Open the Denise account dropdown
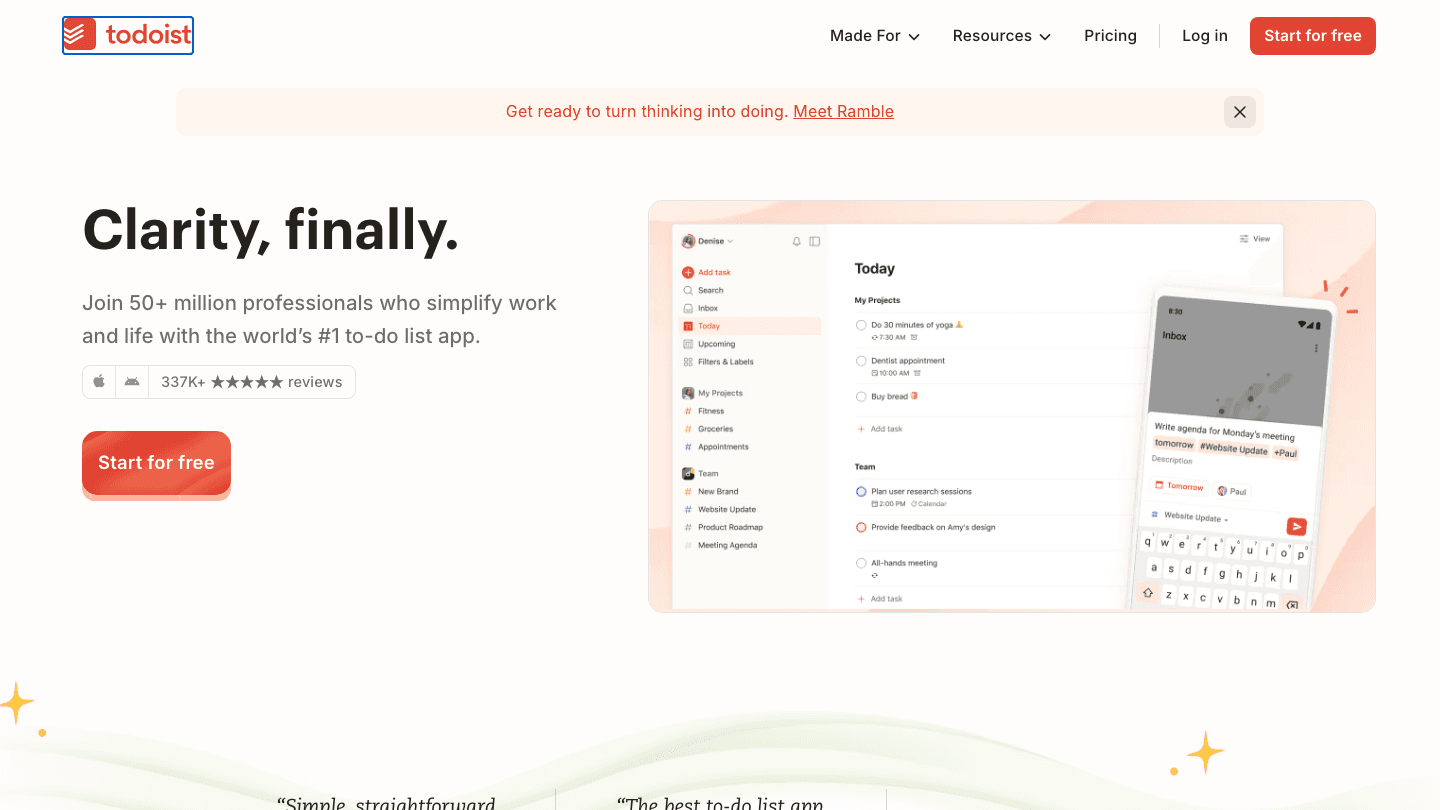Screen dimensions: 1440x810 708,241
